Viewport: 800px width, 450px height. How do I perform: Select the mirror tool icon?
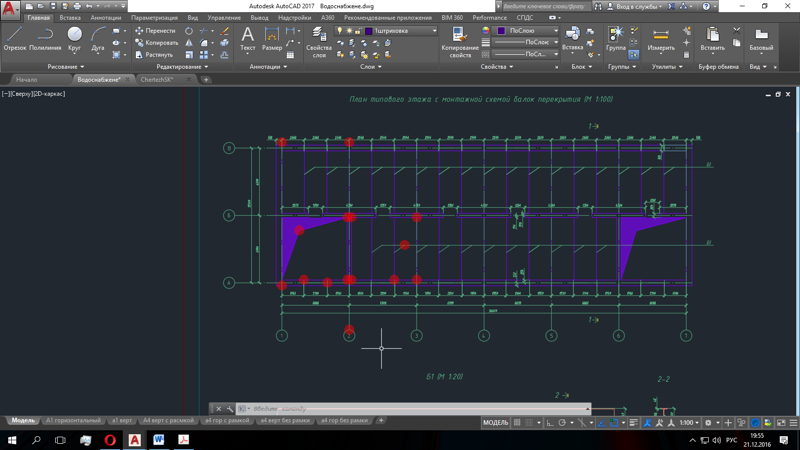[x=189, y=43]
